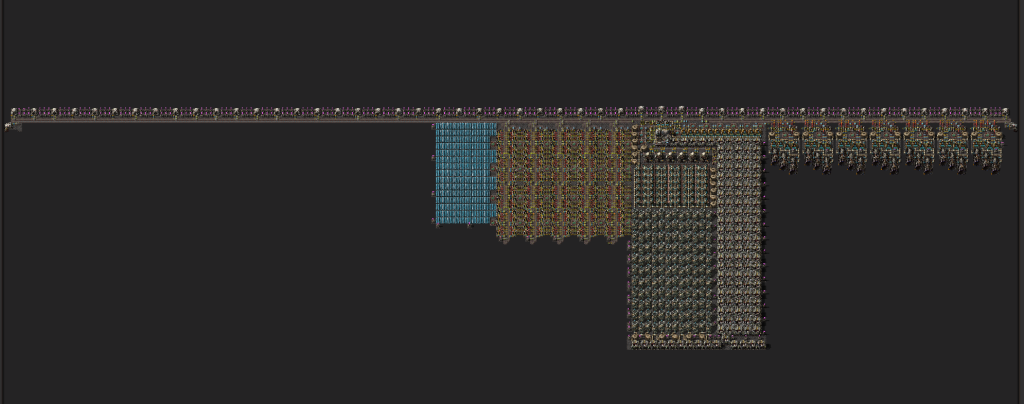Click the fourth of seven small right-side modules
This screenshot has width=1024, height=404.
[x=885, y=146]
